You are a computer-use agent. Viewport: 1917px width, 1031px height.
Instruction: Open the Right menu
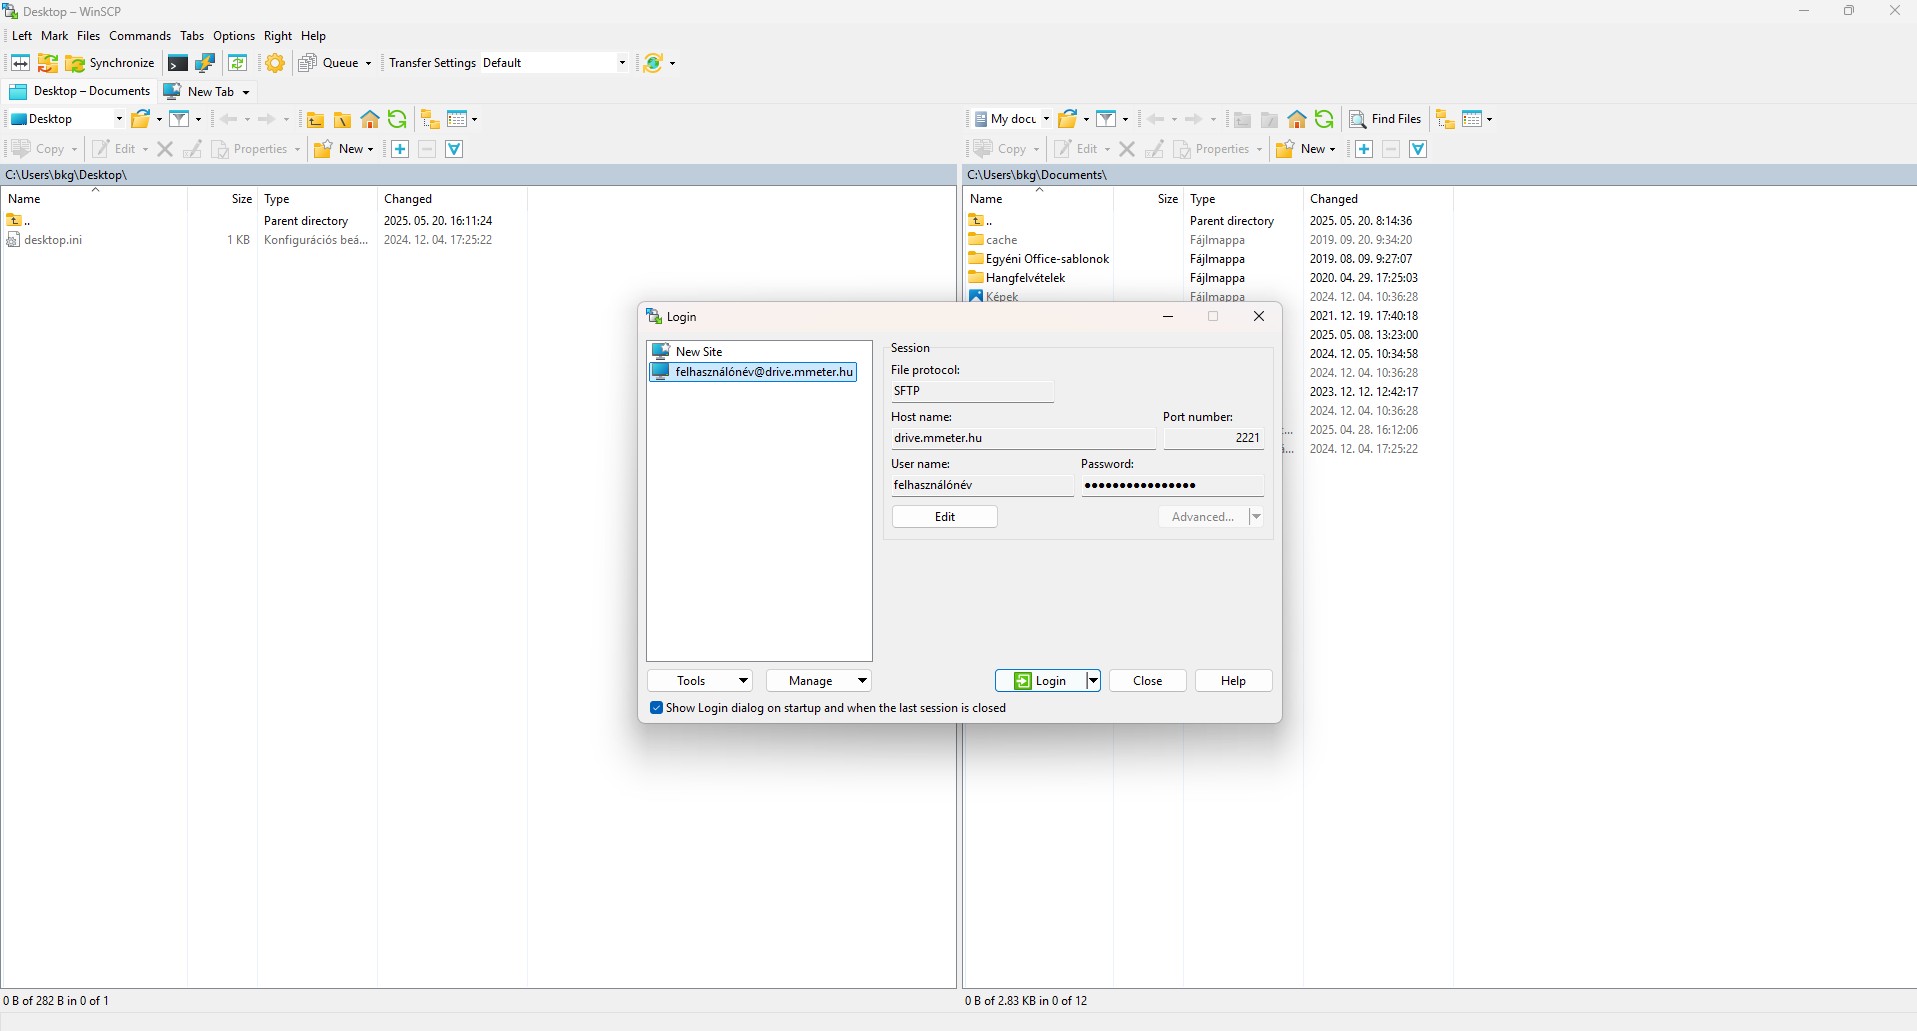[278, 36]
